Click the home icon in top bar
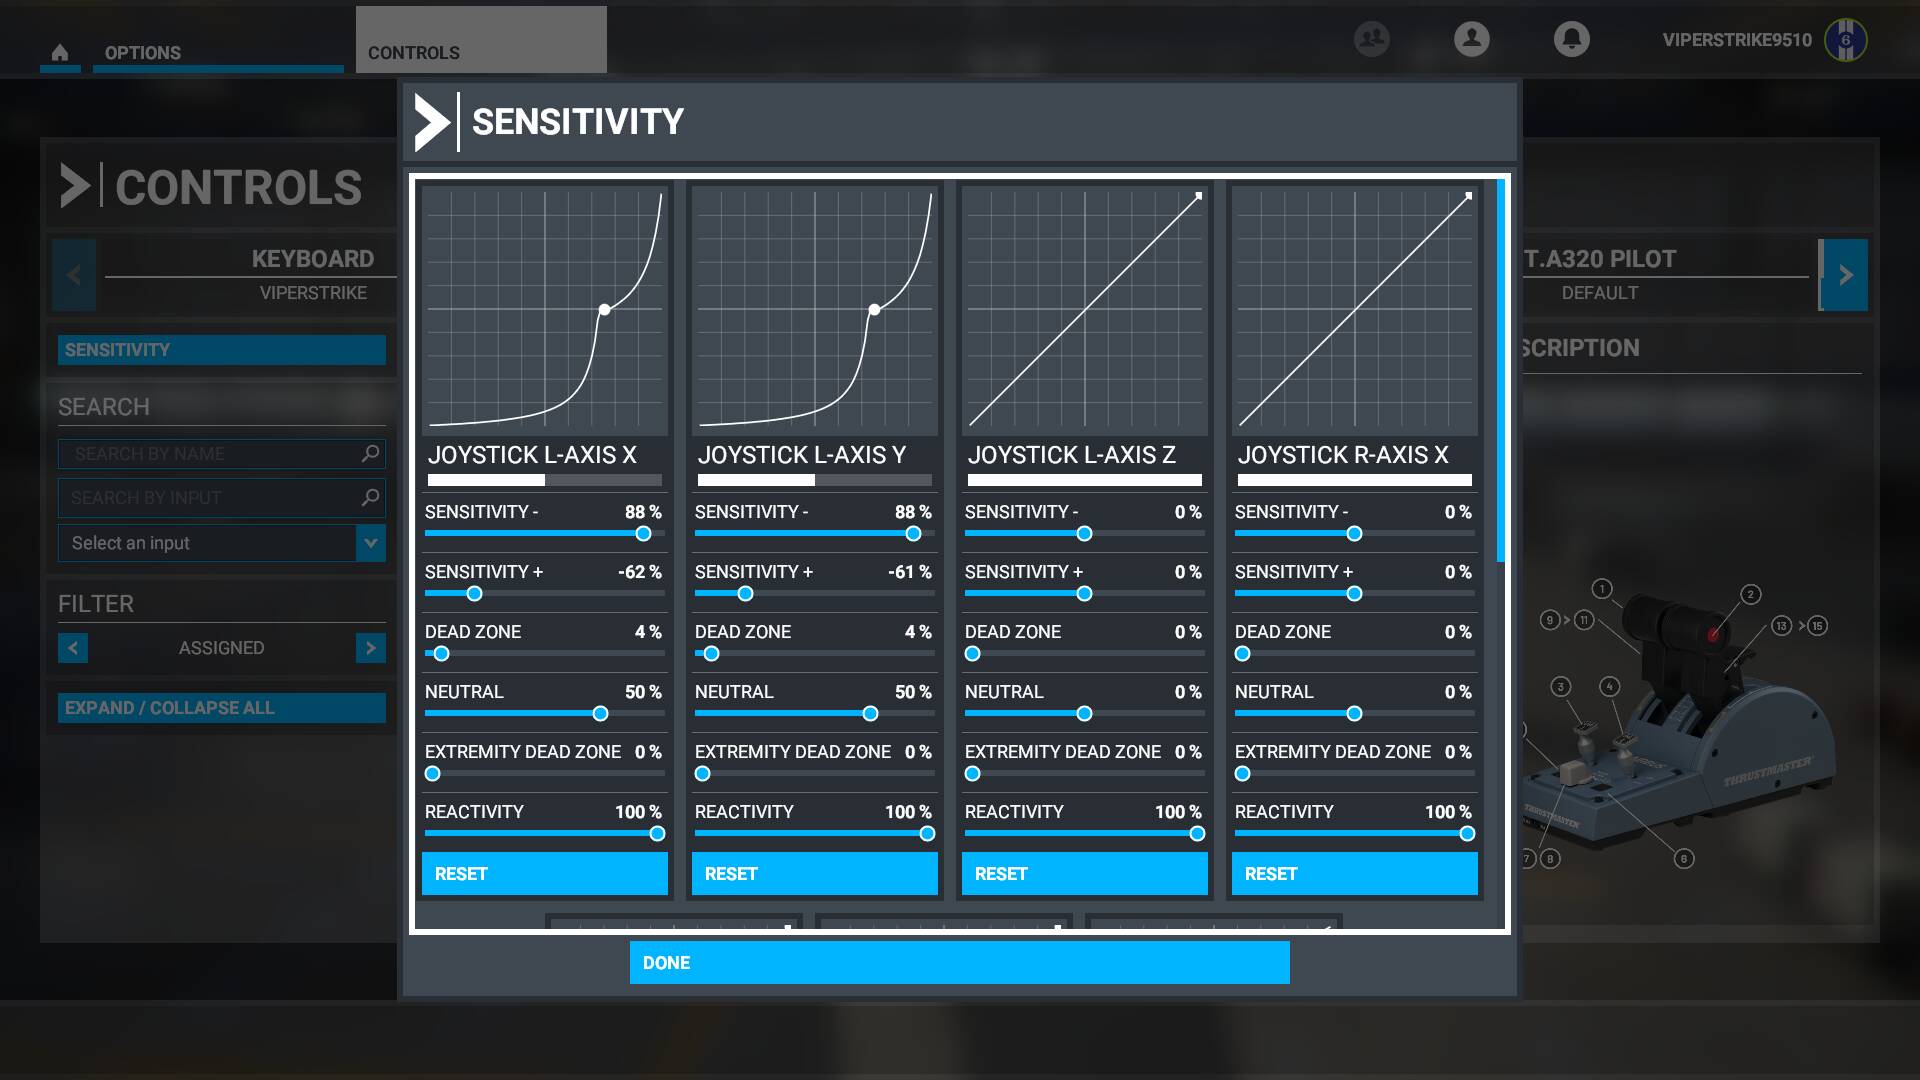 pos(60,53)
